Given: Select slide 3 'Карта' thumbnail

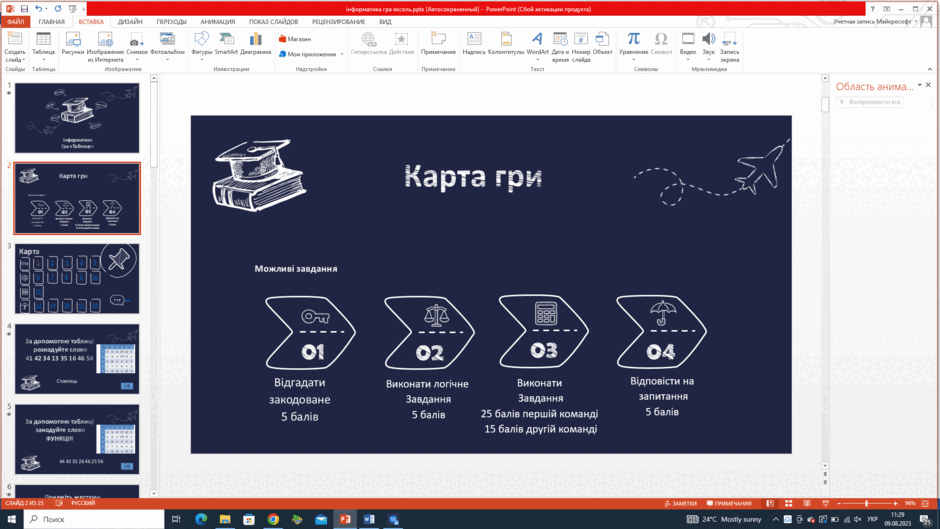Looking at the screenshot, I should 77,278.
